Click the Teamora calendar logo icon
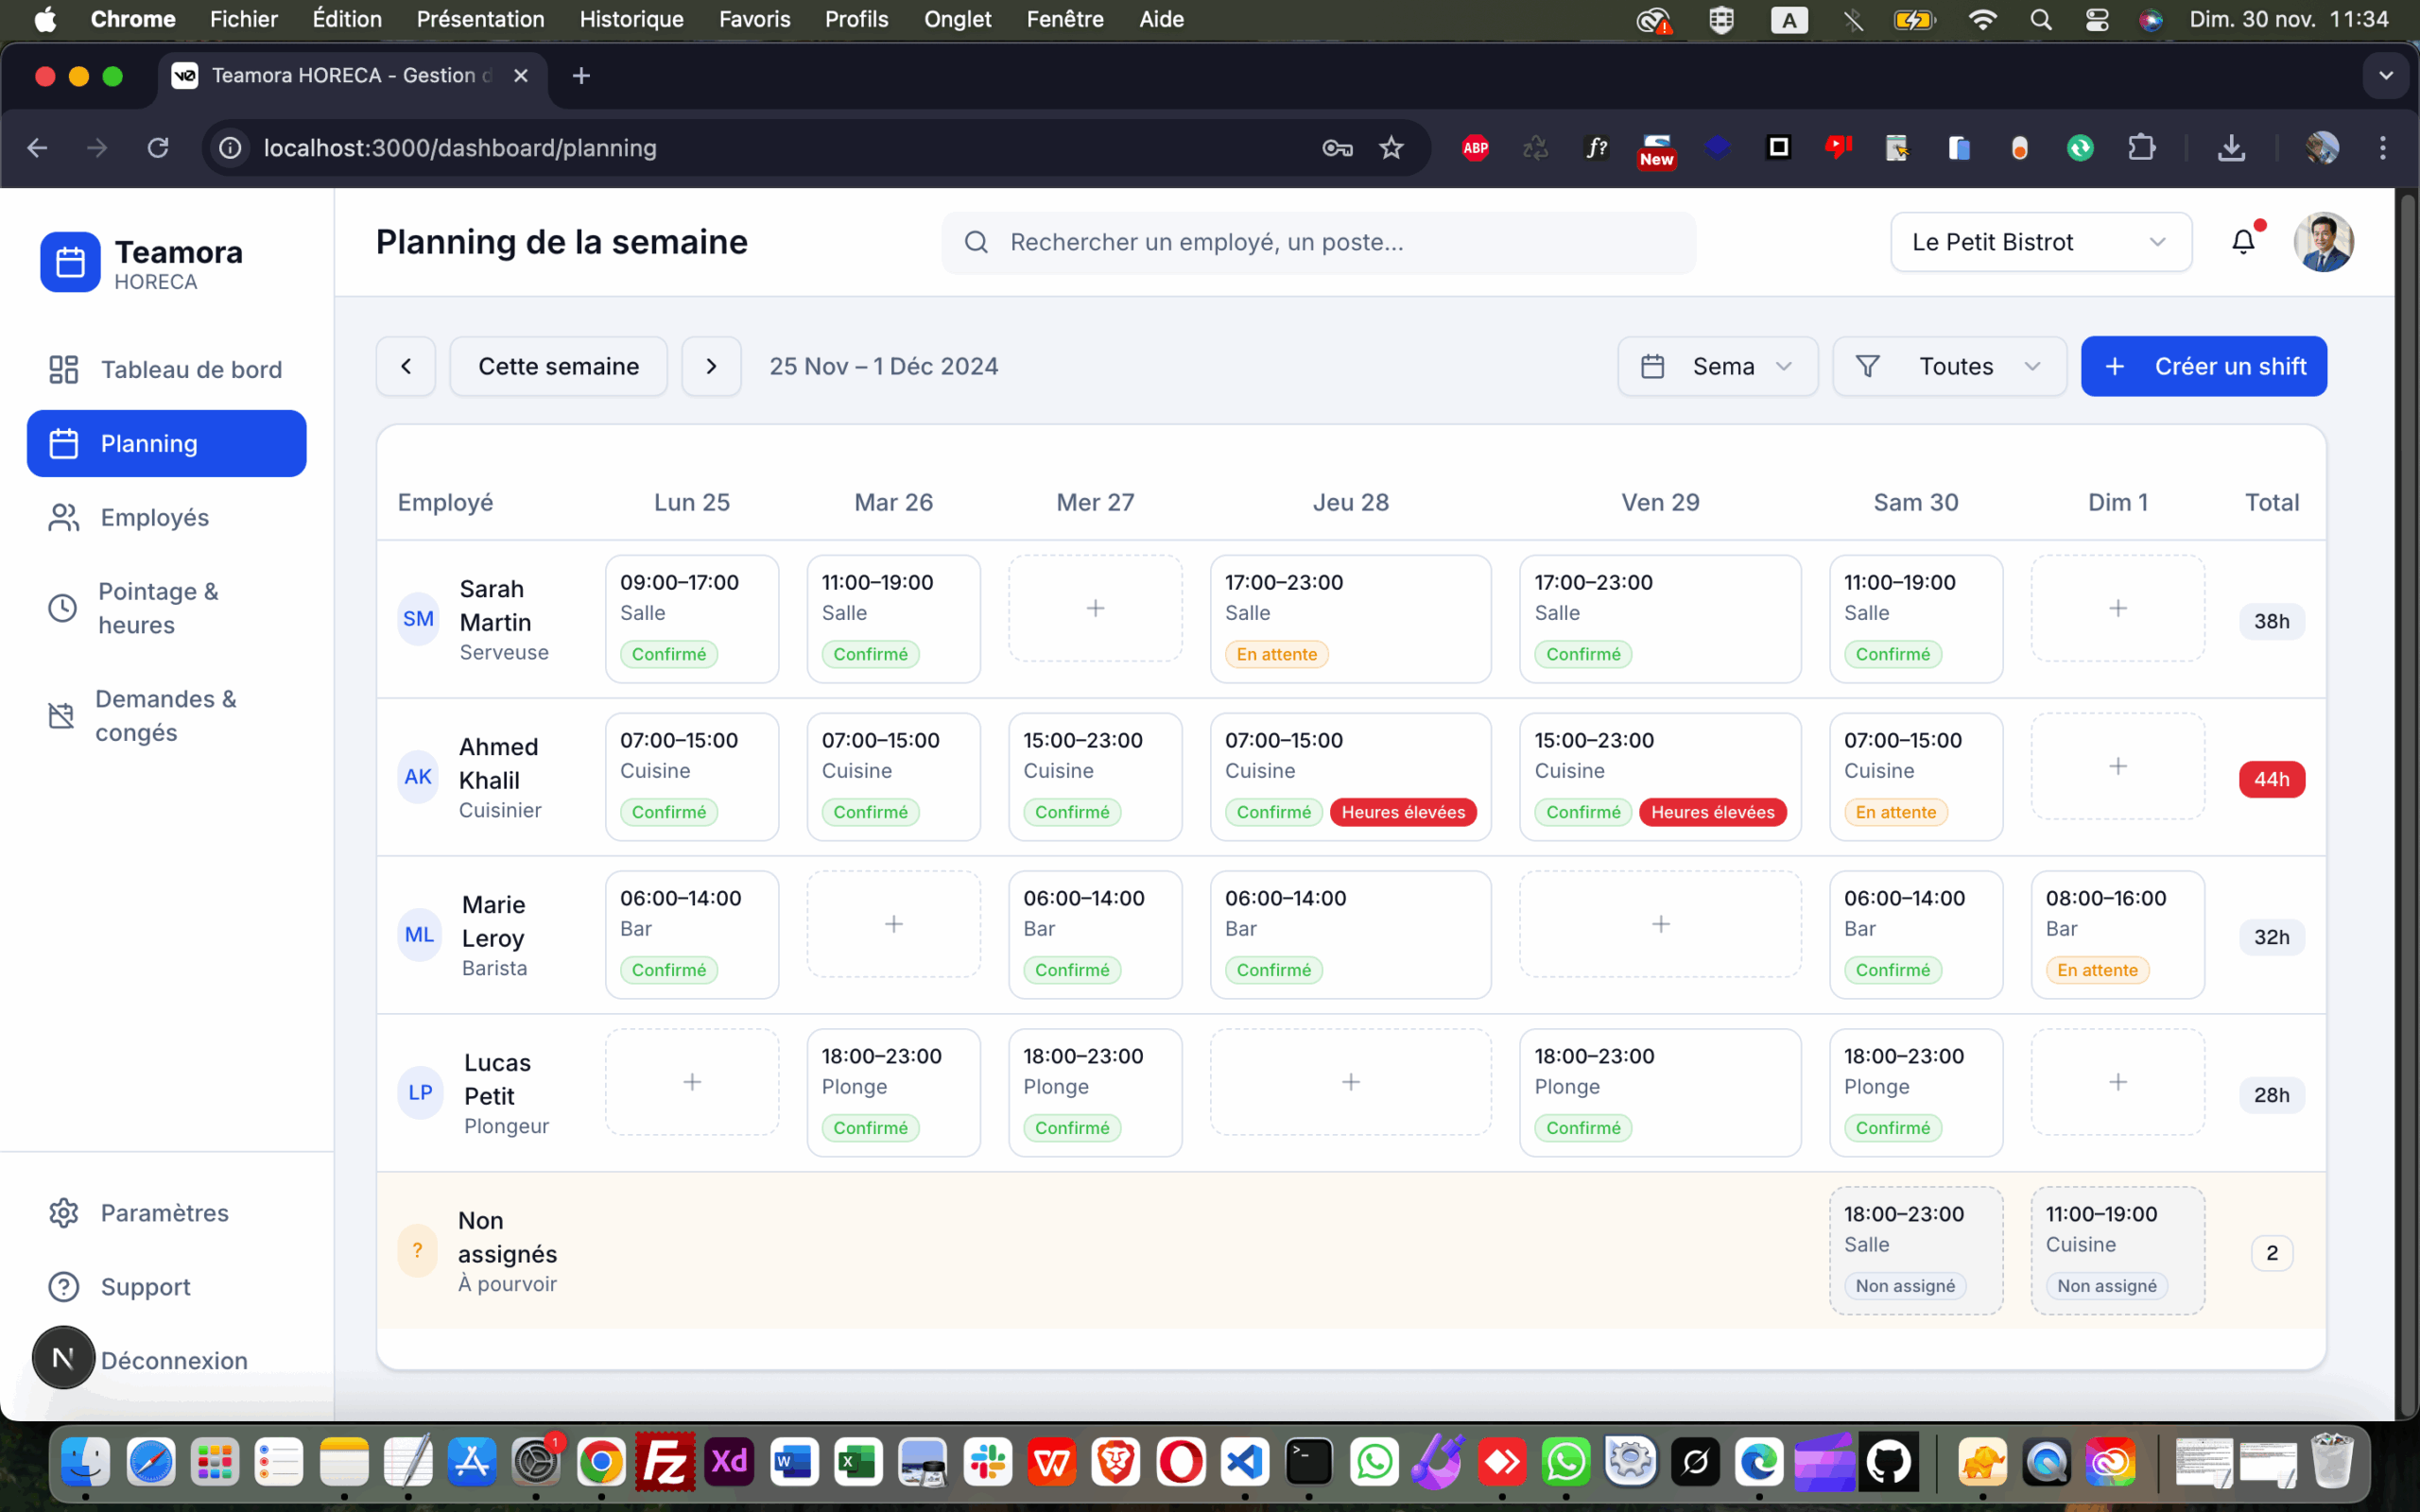The height and width of the screenshot is (1512, 2420). coord(70,262)
